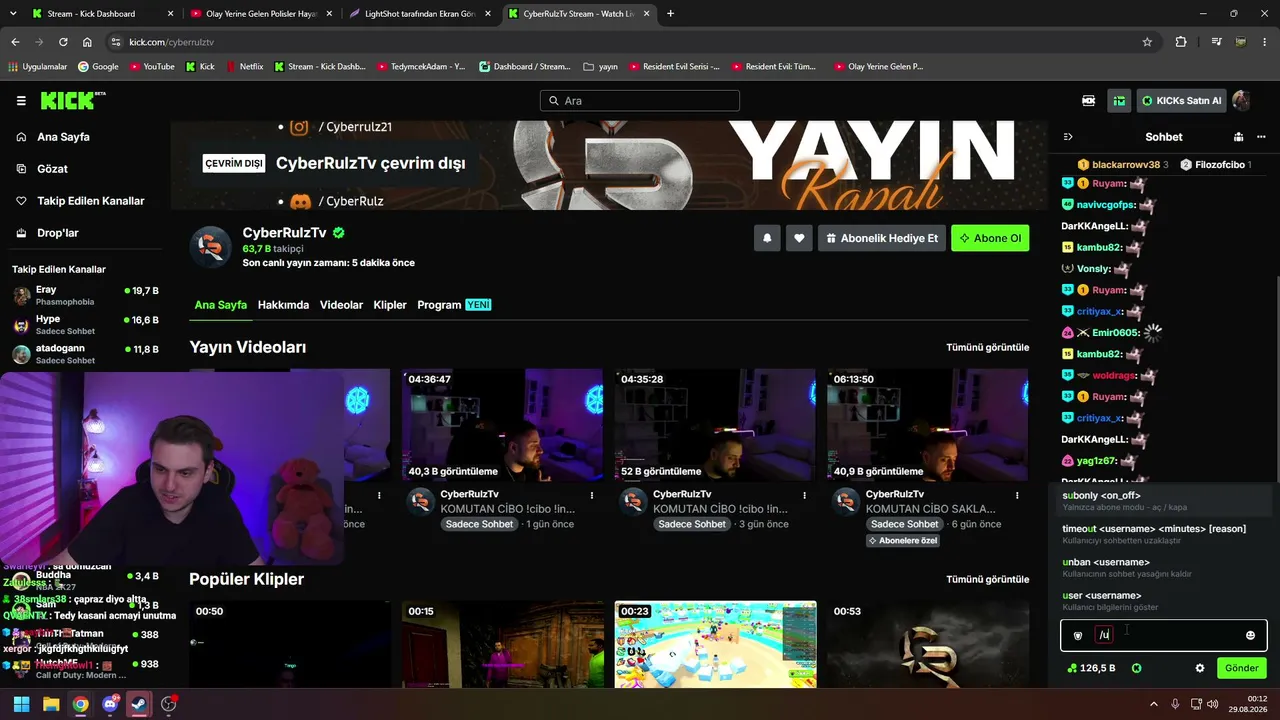Image resolution: width=1280 pixels, height=720 pixels.
Task: Click the Abone Ol subscribe button
Action: click(990, 238)
